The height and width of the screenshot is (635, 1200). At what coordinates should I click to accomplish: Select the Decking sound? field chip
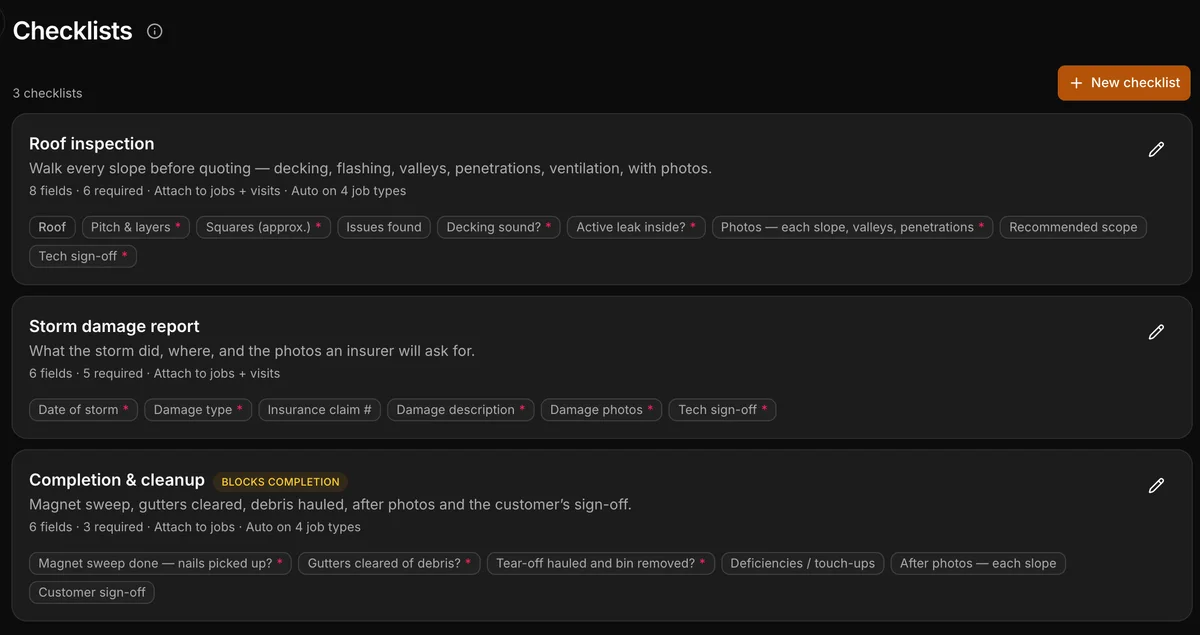click(x=500, y=227)
